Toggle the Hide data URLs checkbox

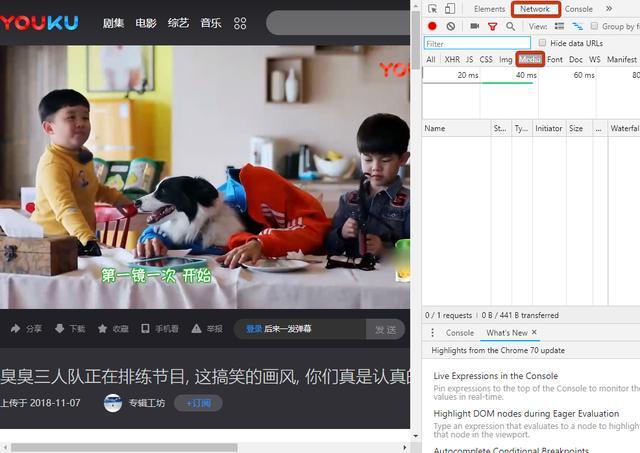pyautogui.click(x=542, y=42)
